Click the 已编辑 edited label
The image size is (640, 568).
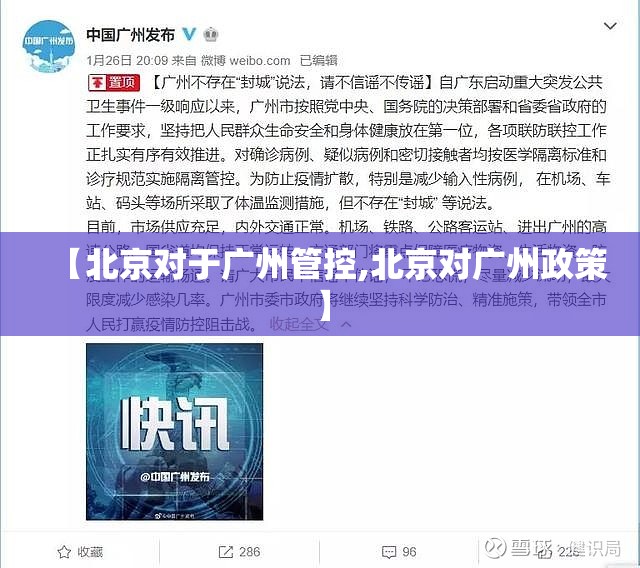tap(319, 61)
